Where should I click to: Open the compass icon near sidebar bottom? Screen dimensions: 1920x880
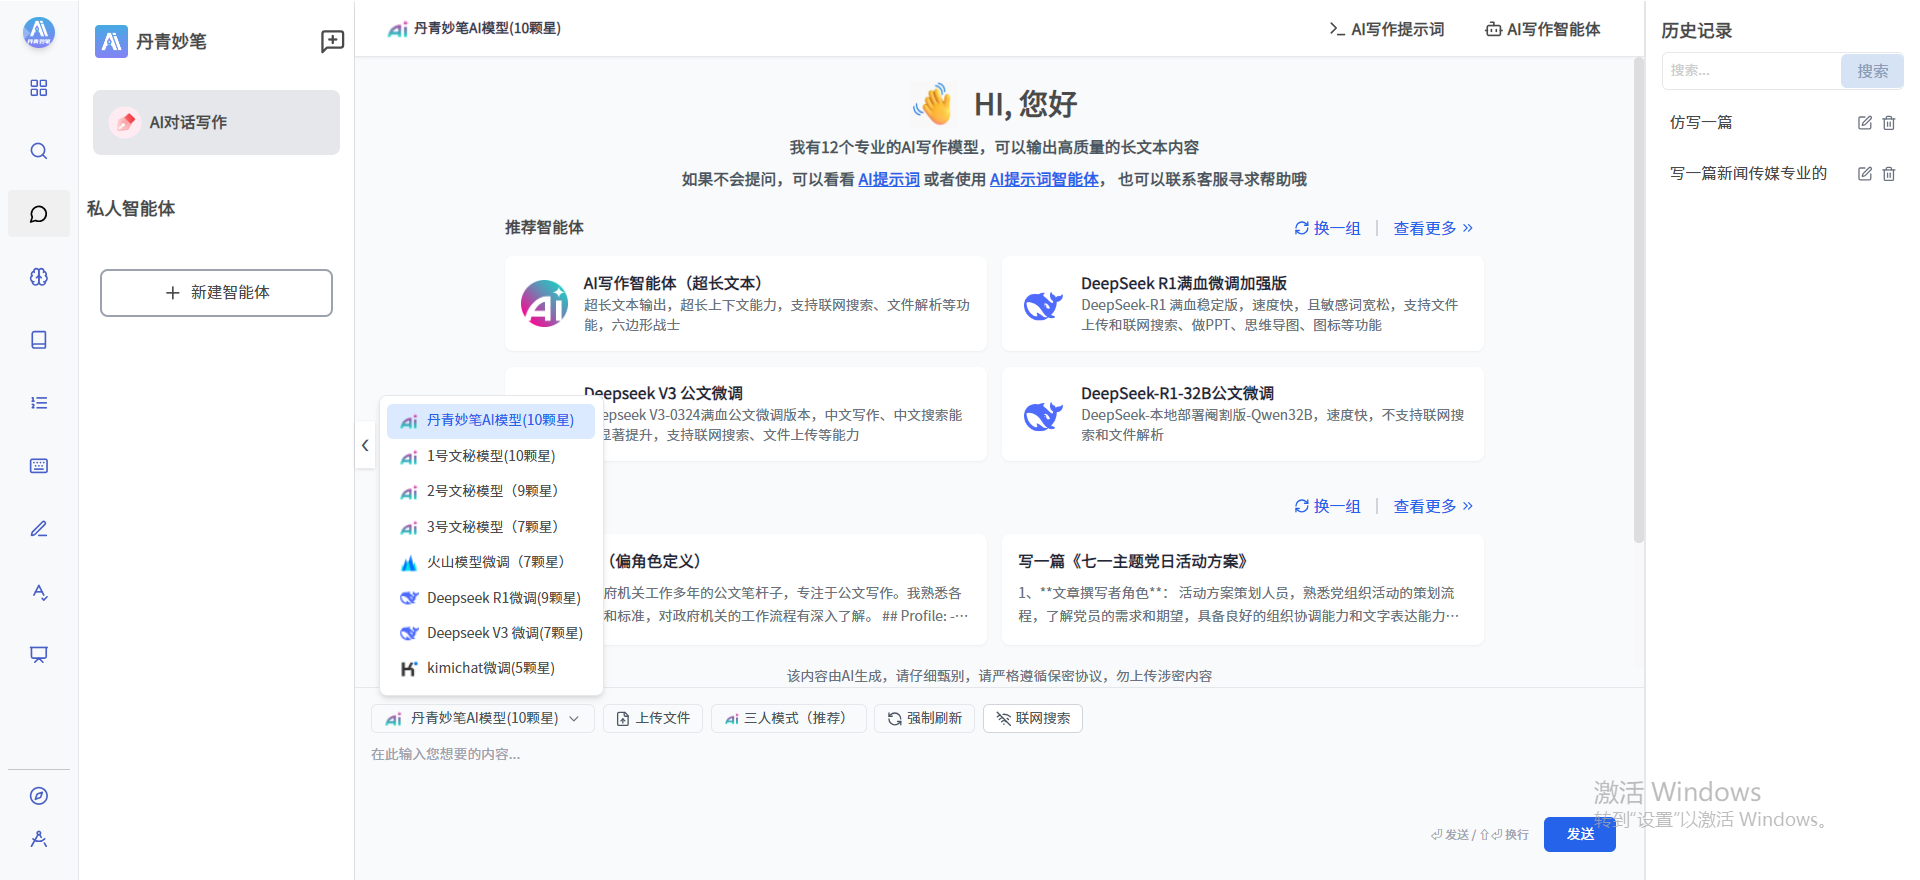pyautogui.click(x=39, y=796)
